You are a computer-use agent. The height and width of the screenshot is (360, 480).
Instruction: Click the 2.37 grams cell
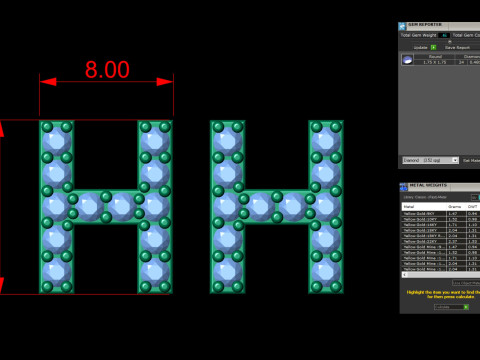tap(456, 241)
